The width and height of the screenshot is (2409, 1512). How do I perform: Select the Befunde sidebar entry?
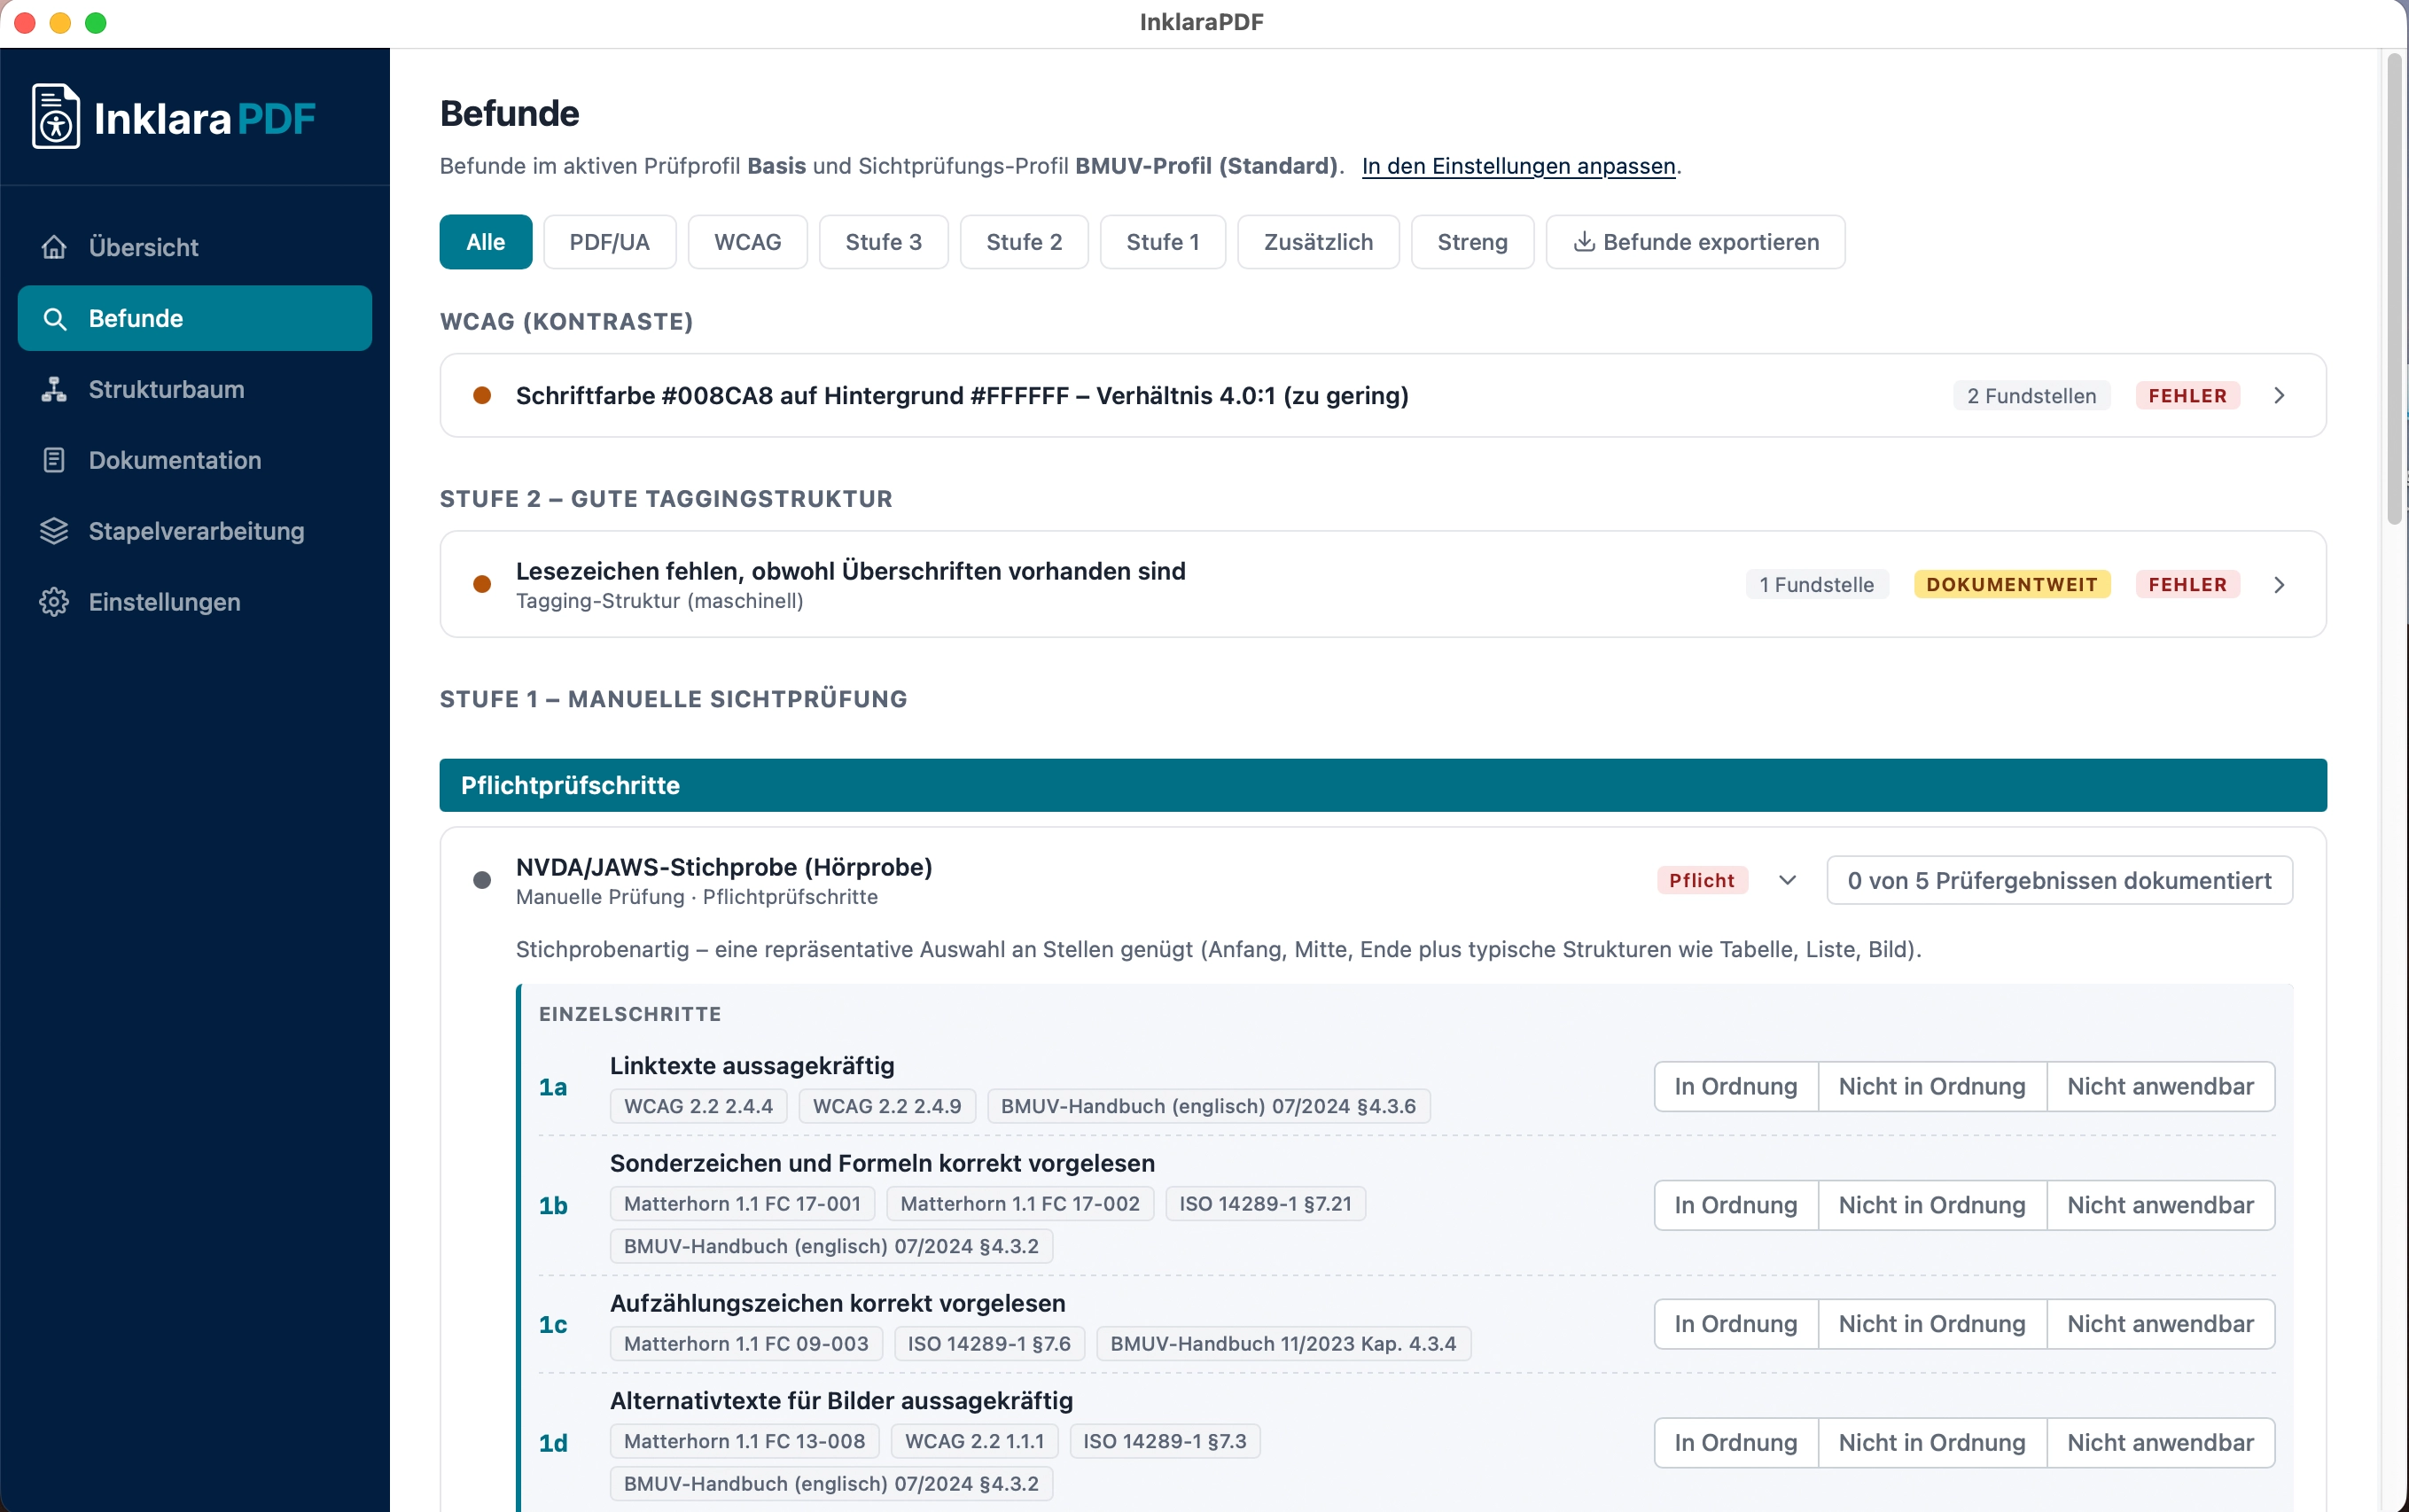coord(195,318)
